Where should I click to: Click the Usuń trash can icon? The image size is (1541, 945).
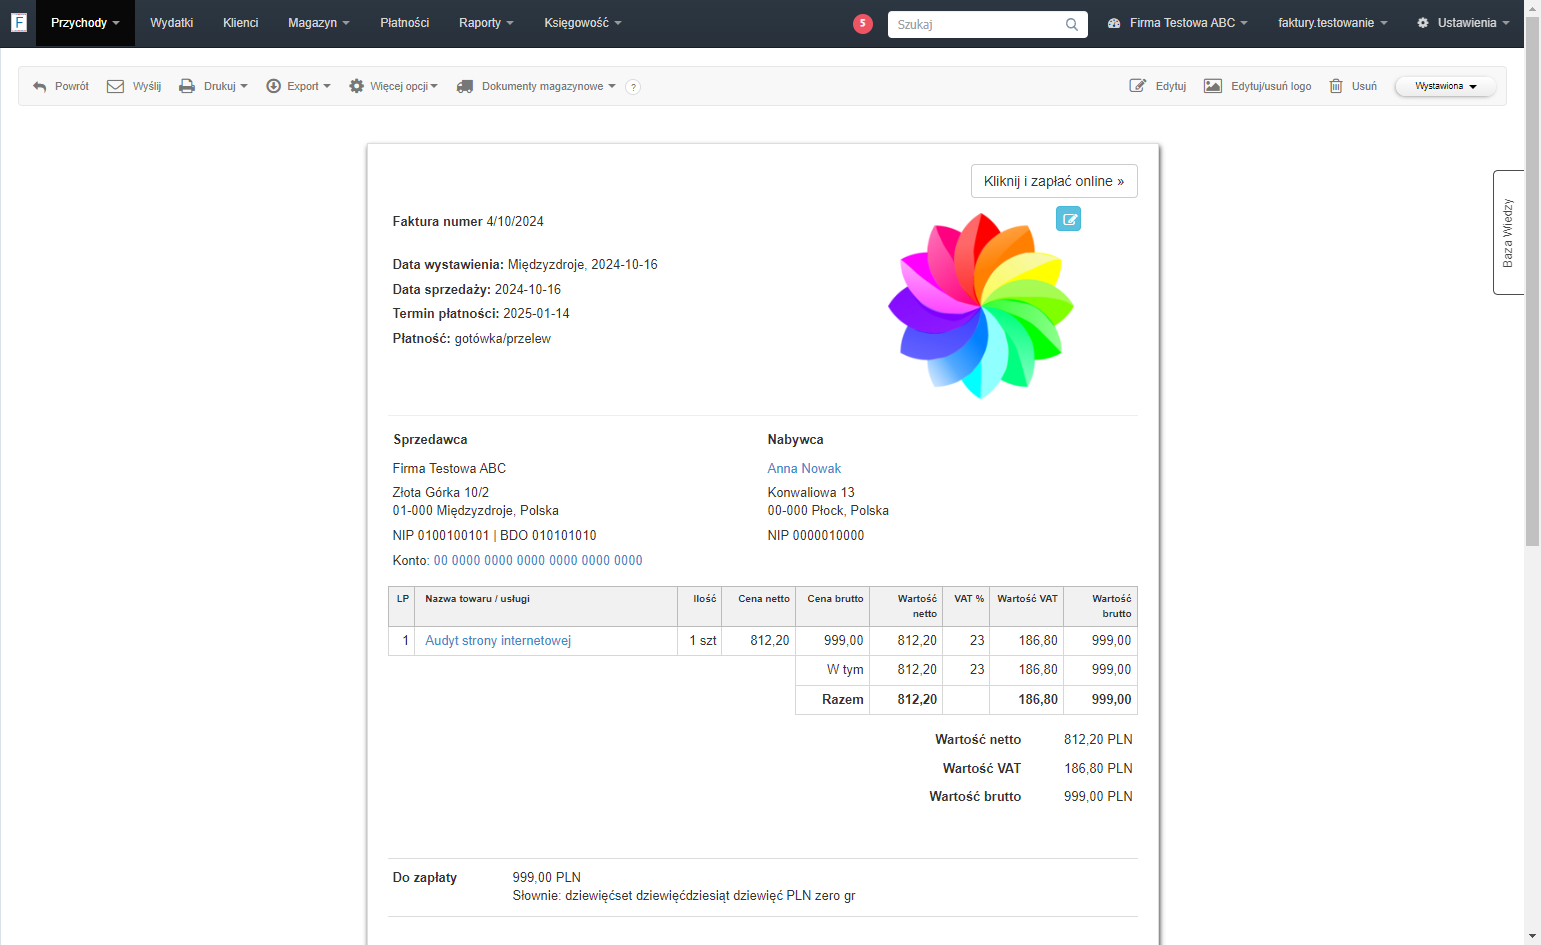pos(1336,86)
